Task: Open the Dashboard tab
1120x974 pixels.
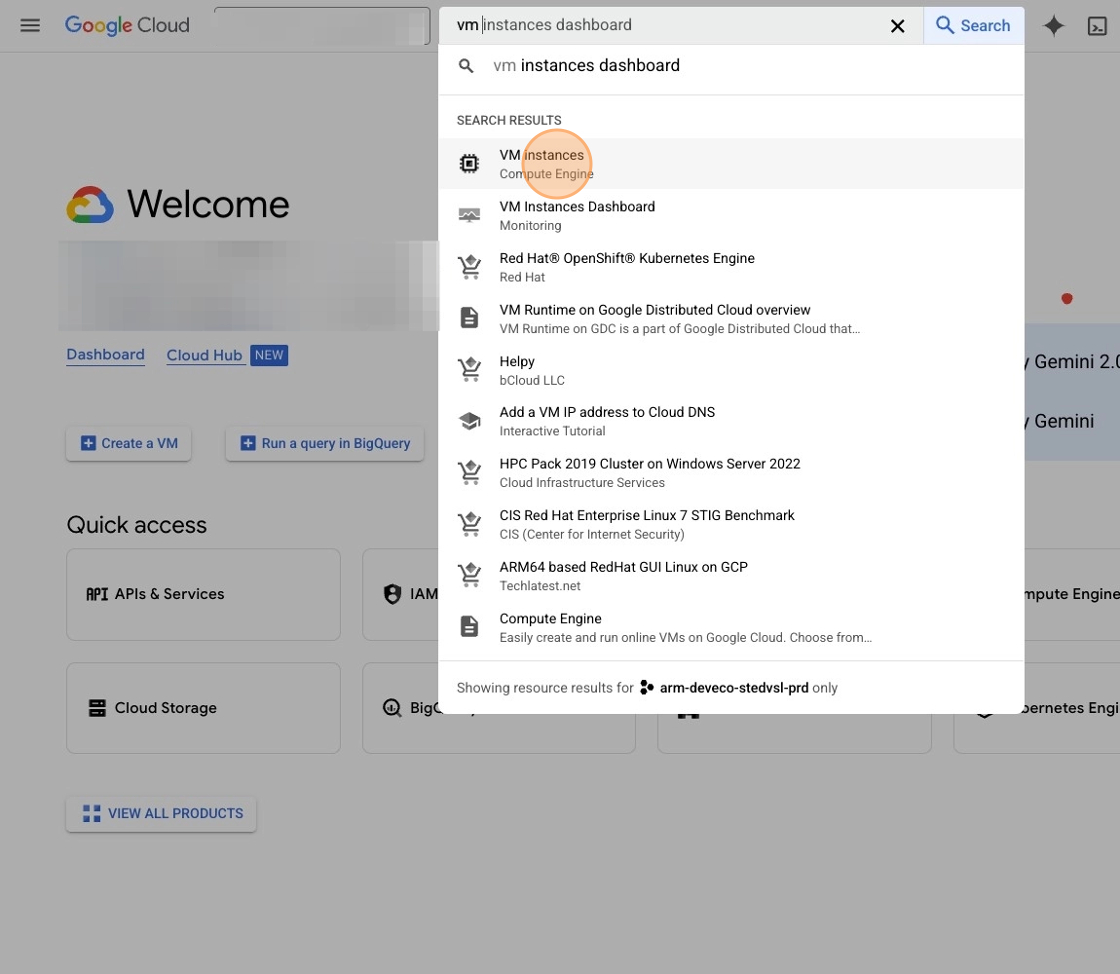Action: [x=106, y=355]
